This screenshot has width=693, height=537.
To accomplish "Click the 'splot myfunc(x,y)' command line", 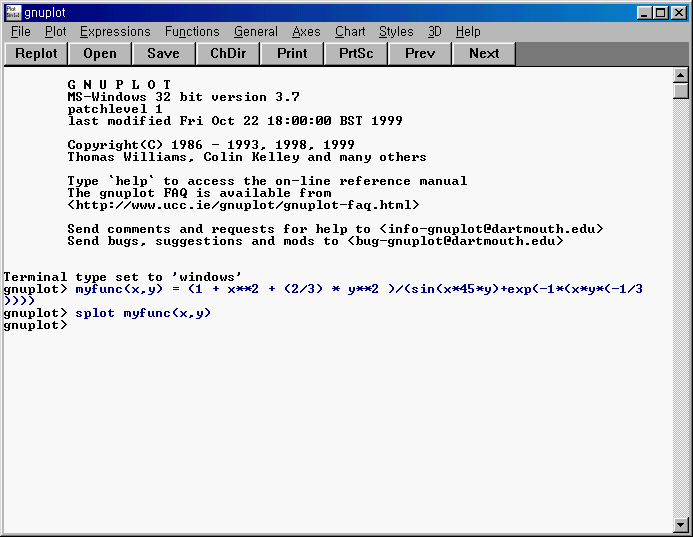I will pos(143,313).
